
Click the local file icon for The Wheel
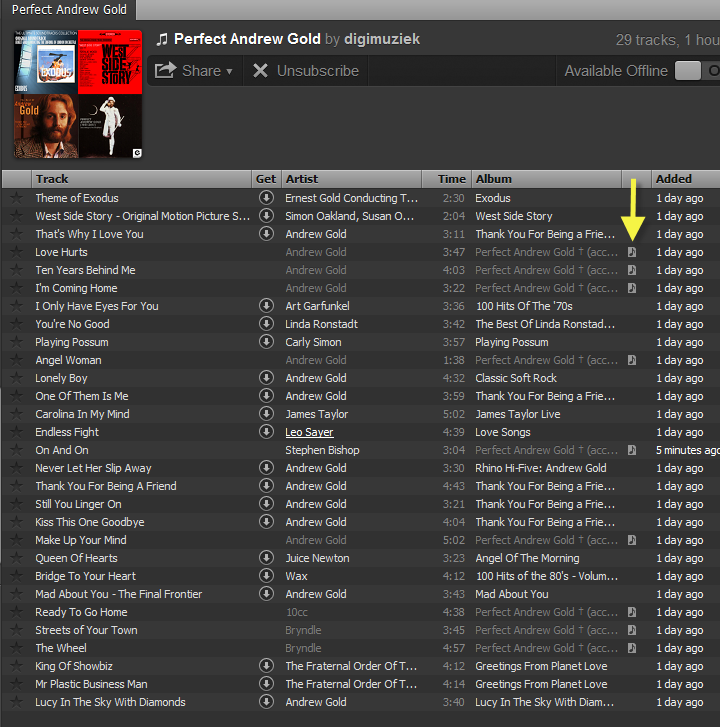click(x=632, y=648)
